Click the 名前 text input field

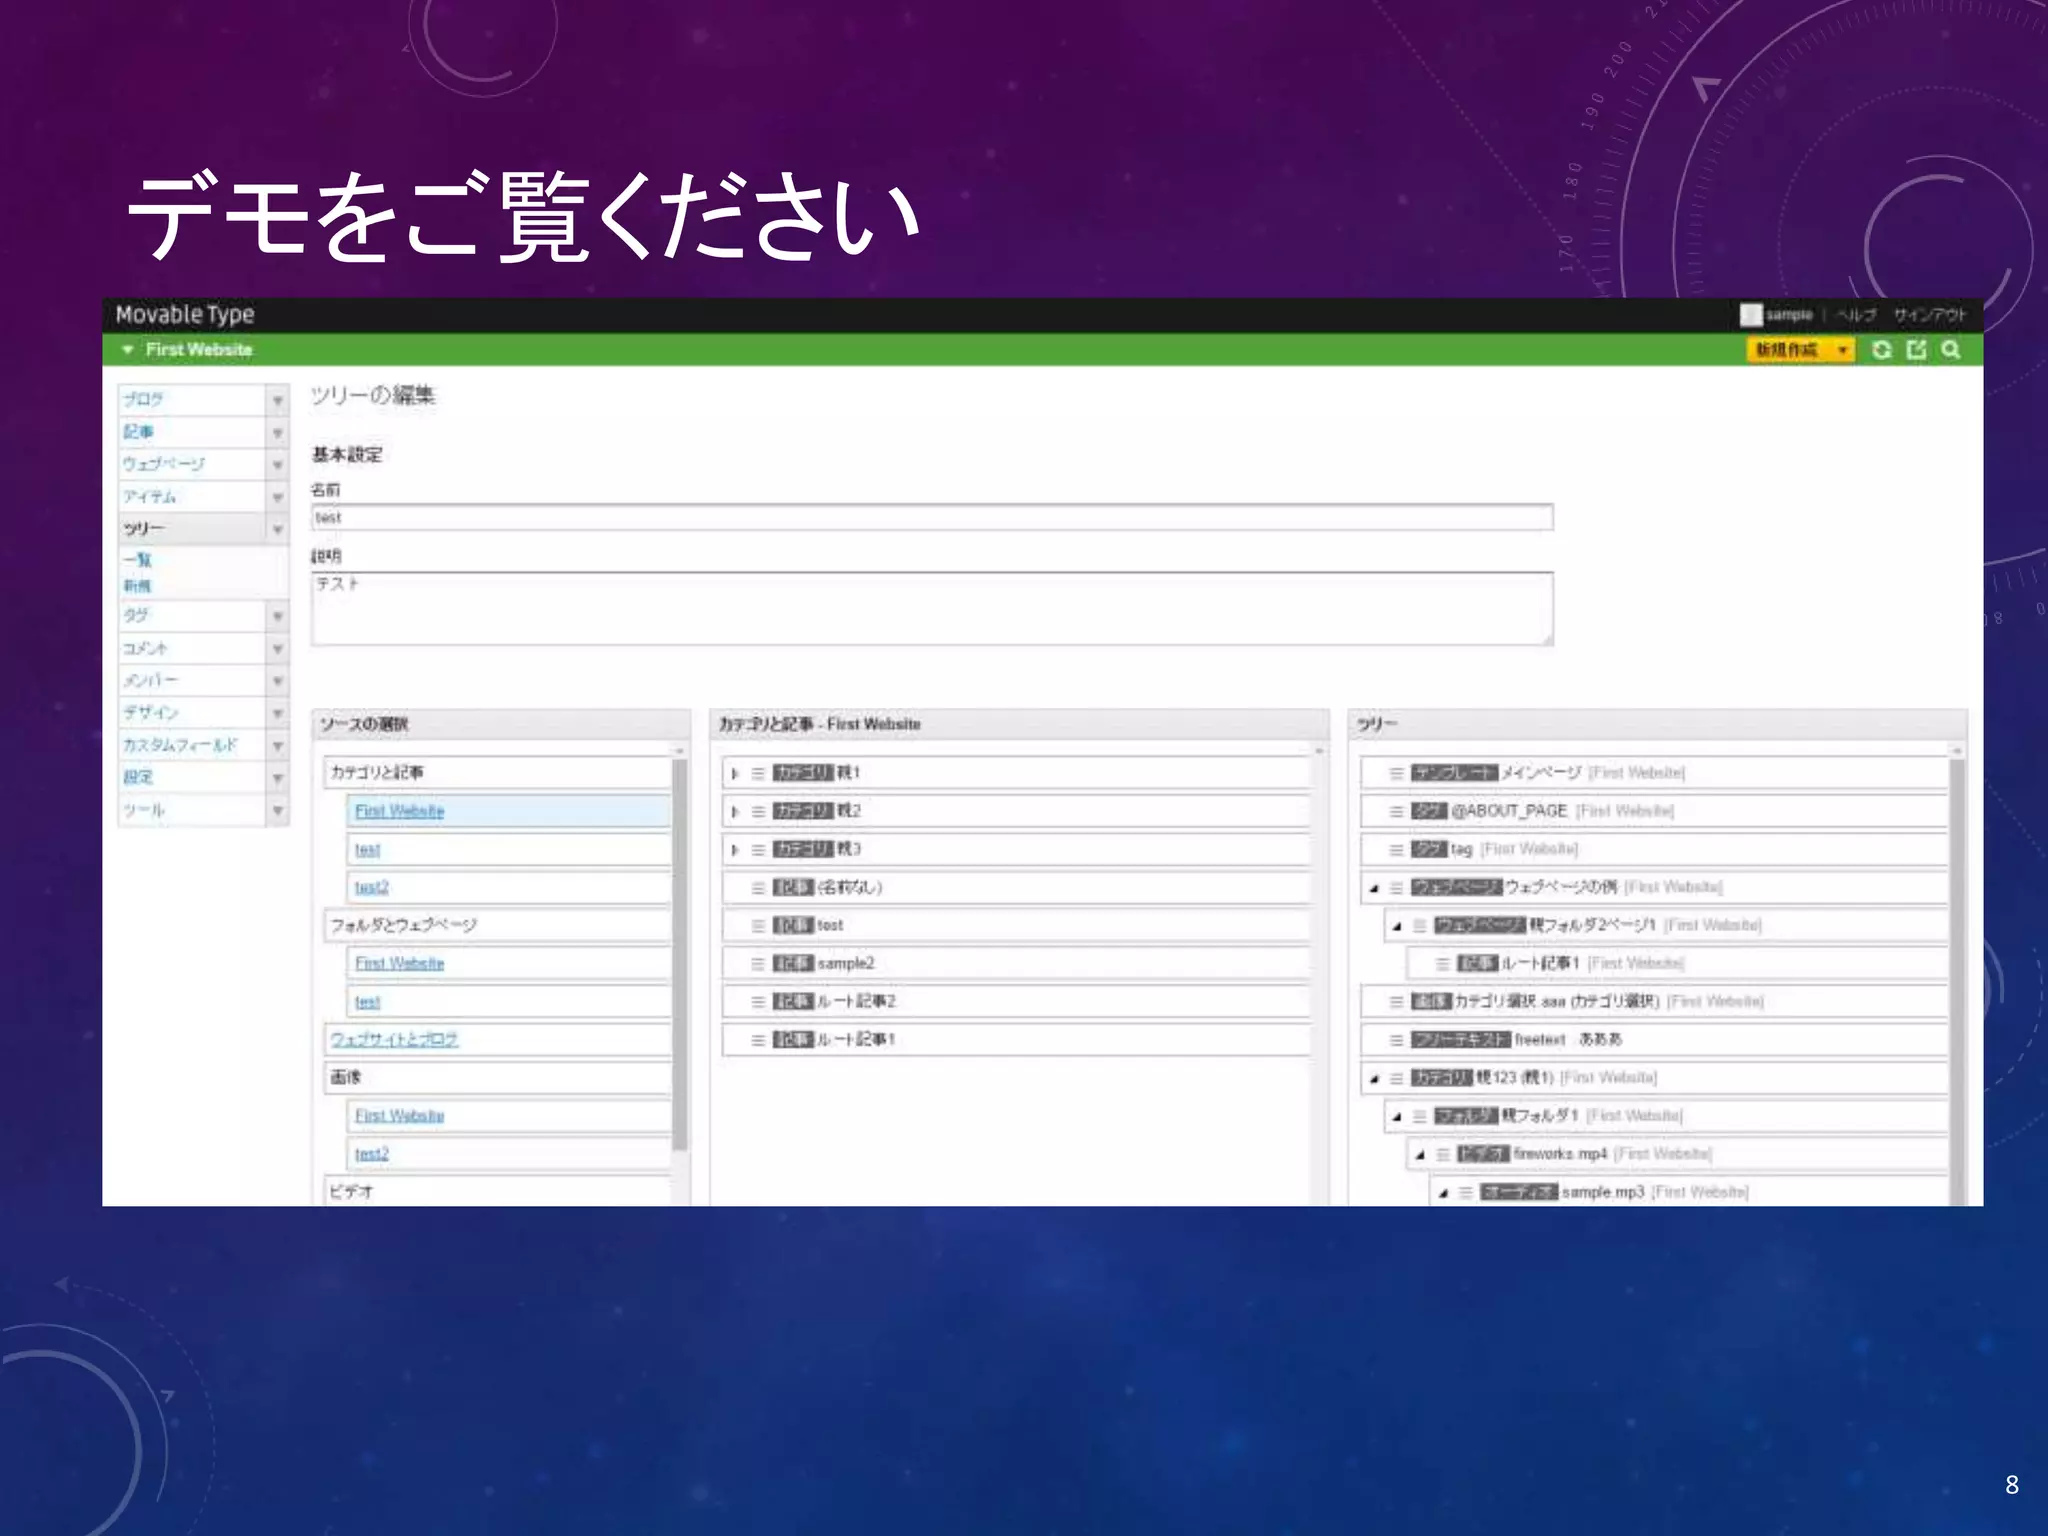(x=931, y=517)
